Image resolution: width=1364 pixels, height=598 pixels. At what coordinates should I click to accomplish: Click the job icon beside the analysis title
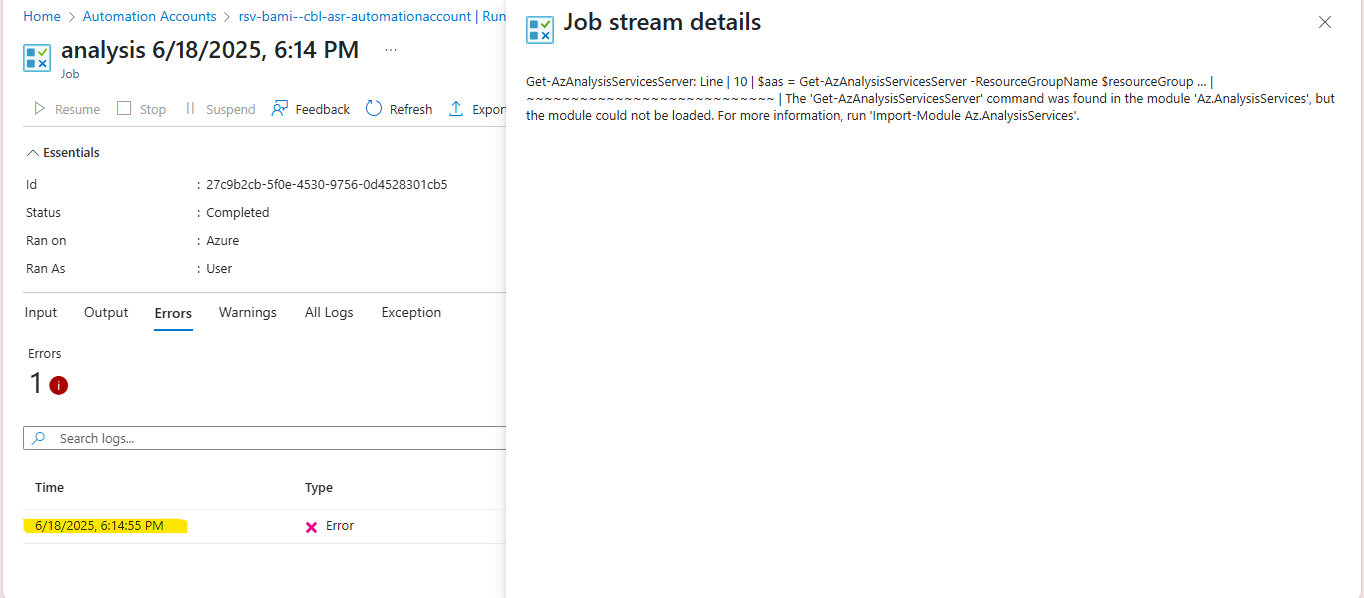37,57
